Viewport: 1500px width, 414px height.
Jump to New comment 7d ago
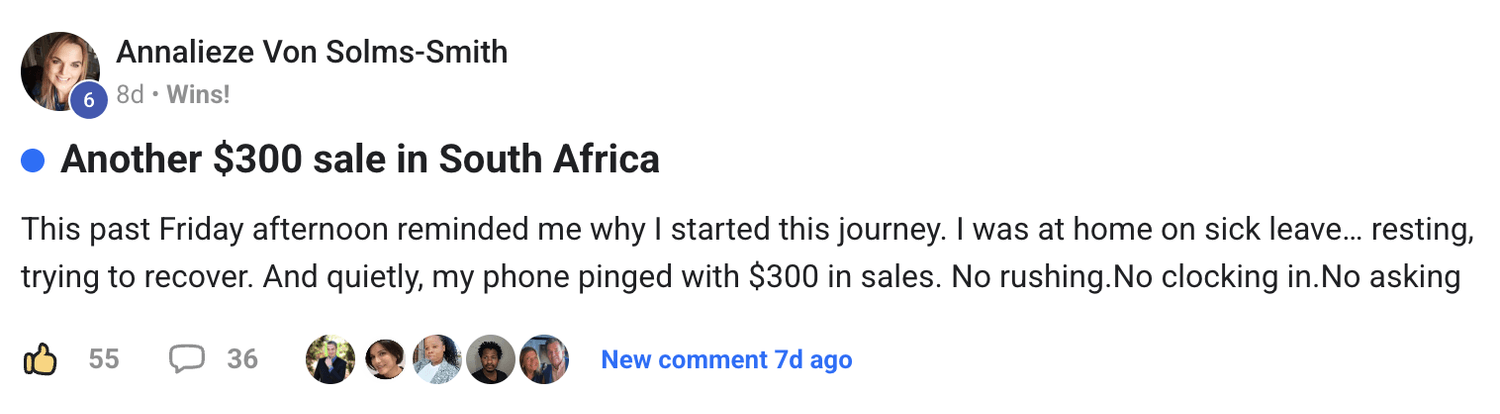[726, 359]
